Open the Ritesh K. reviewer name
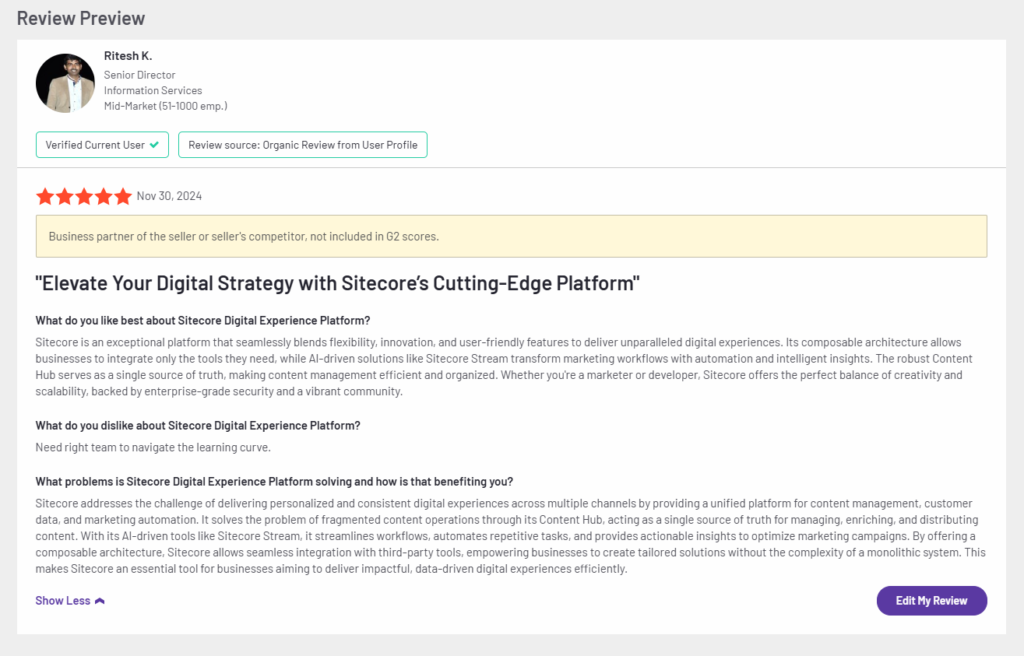The width and height of the screenshot is (1024, 656). tap(128, 56)
